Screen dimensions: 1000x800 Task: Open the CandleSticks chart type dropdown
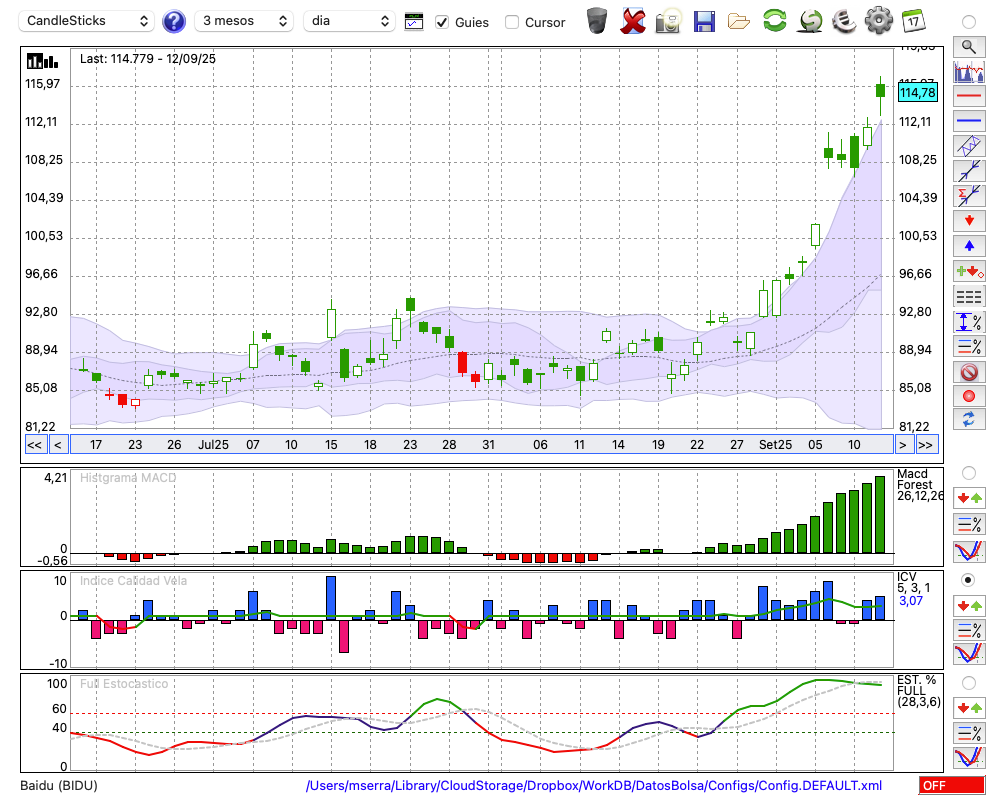(87, 21)
